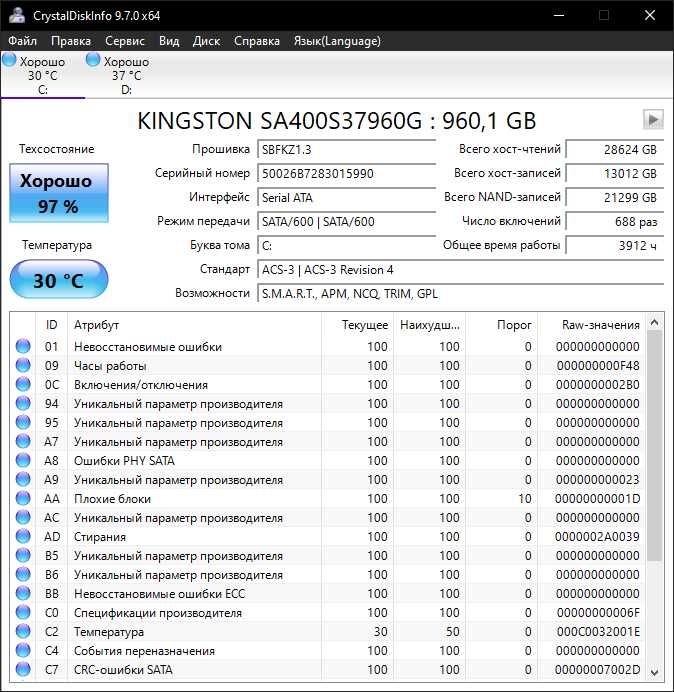
Task: Click the scrollbar down arrow in attribute list
Action: coord(655,672)
